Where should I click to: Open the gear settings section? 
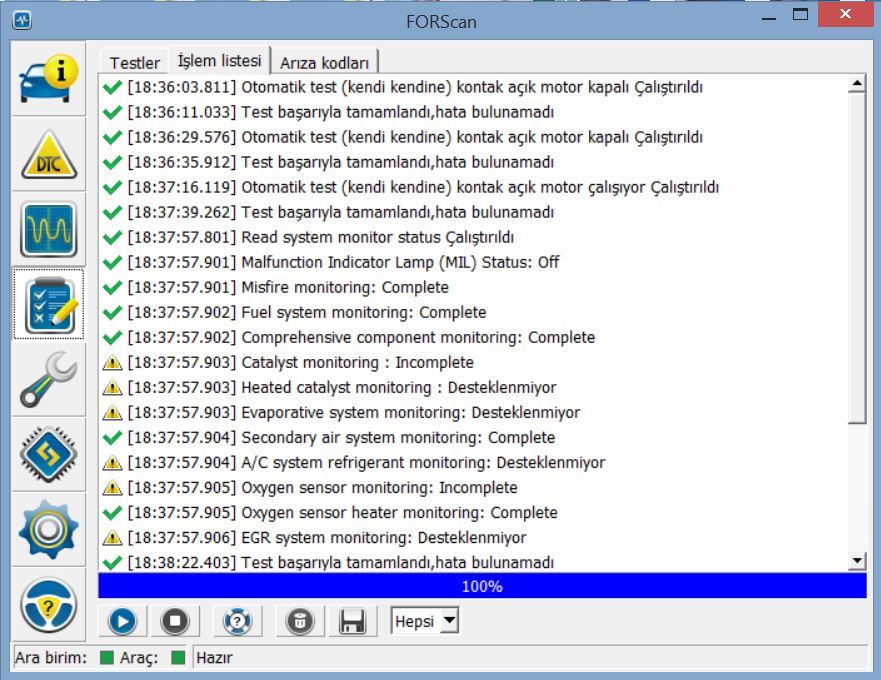tap(49, 529)
